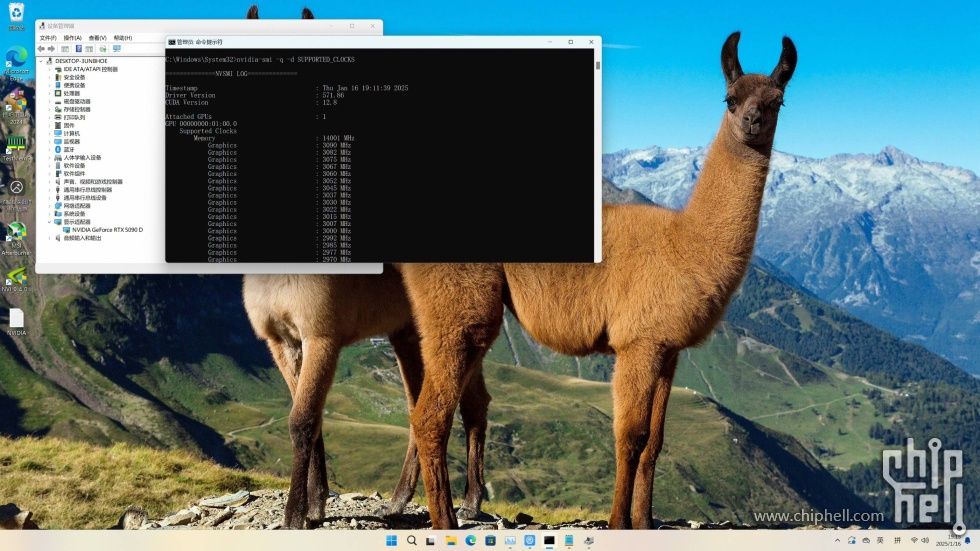Open File Explorer from the taskbar
980x551 pixels.
(x=451, y=540)
